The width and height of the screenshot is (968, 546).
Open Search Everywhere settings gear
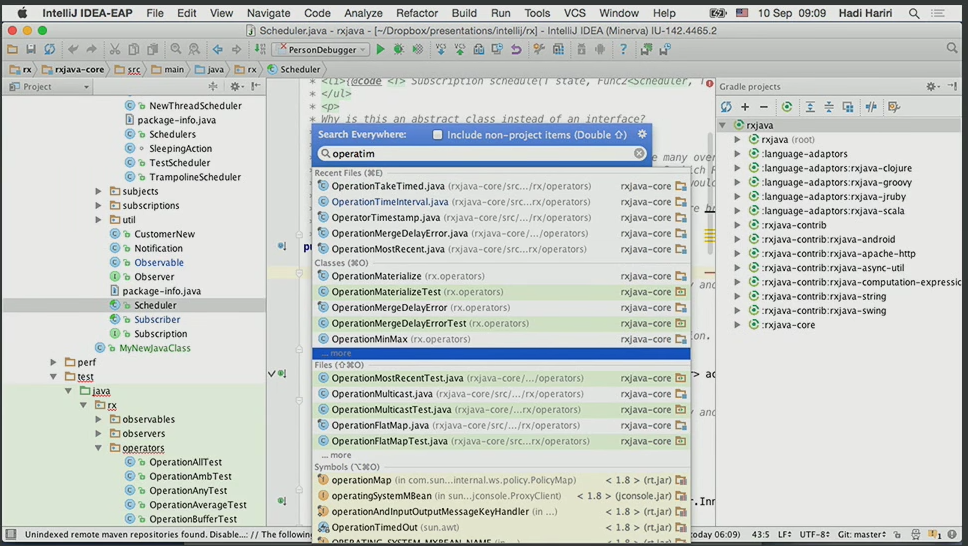[x=642, y=134]
